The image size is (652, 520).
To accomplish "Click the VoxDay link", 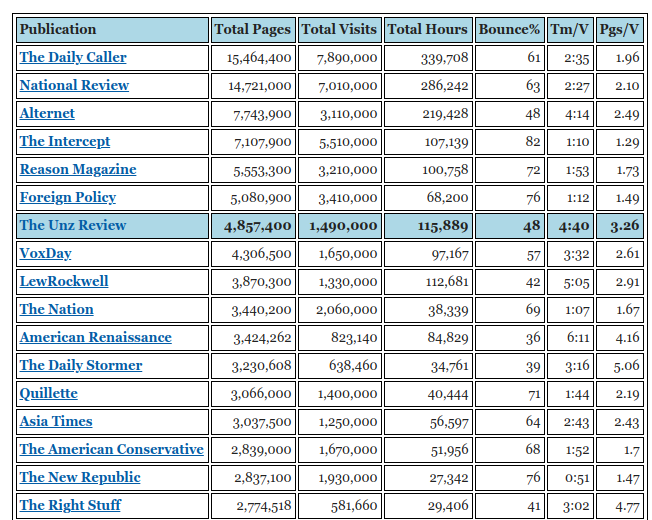I will (x=45, y=254).
